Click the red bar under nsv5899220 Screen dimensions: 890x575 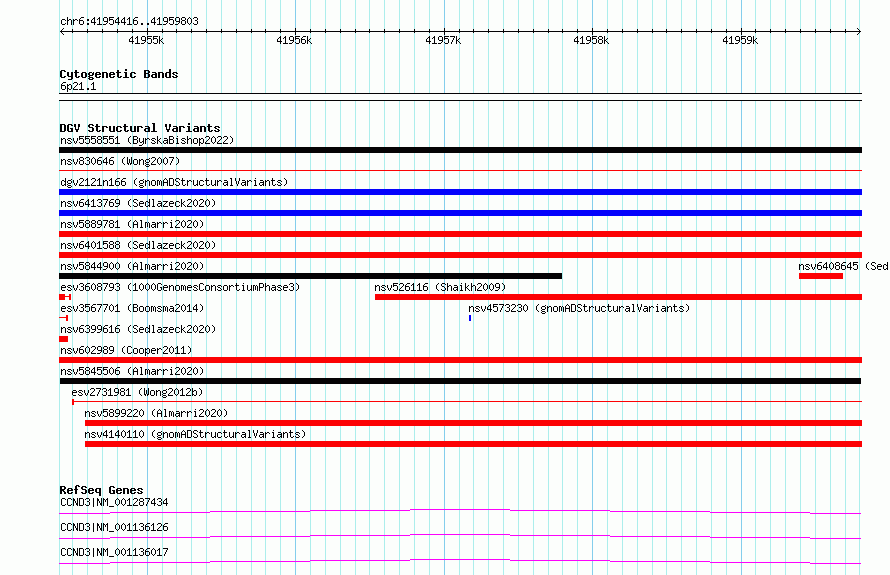point(473,423)
